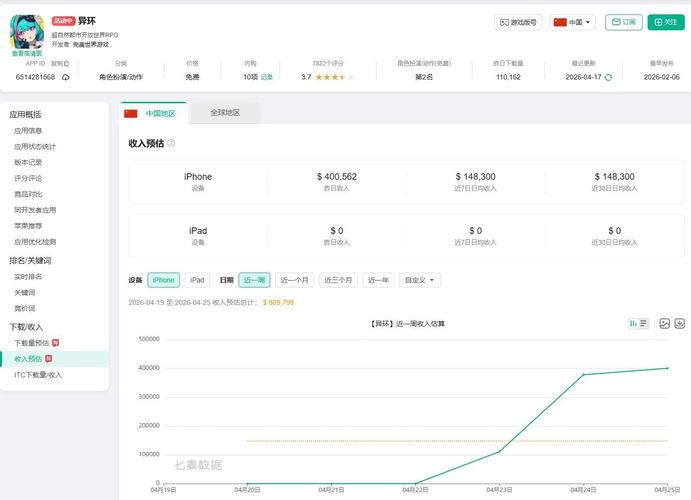Screen dimensions: 691x500
Task: Open 应用状态统计 in the sidebar
Action: 35,147
